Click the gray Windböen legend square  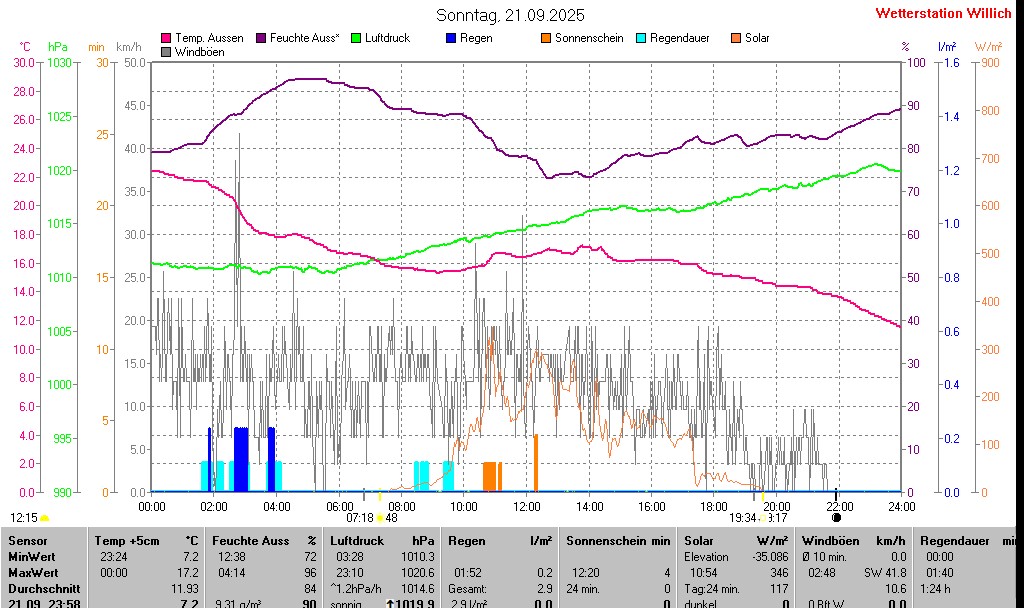pyautogui.click(x=166, y=52)
